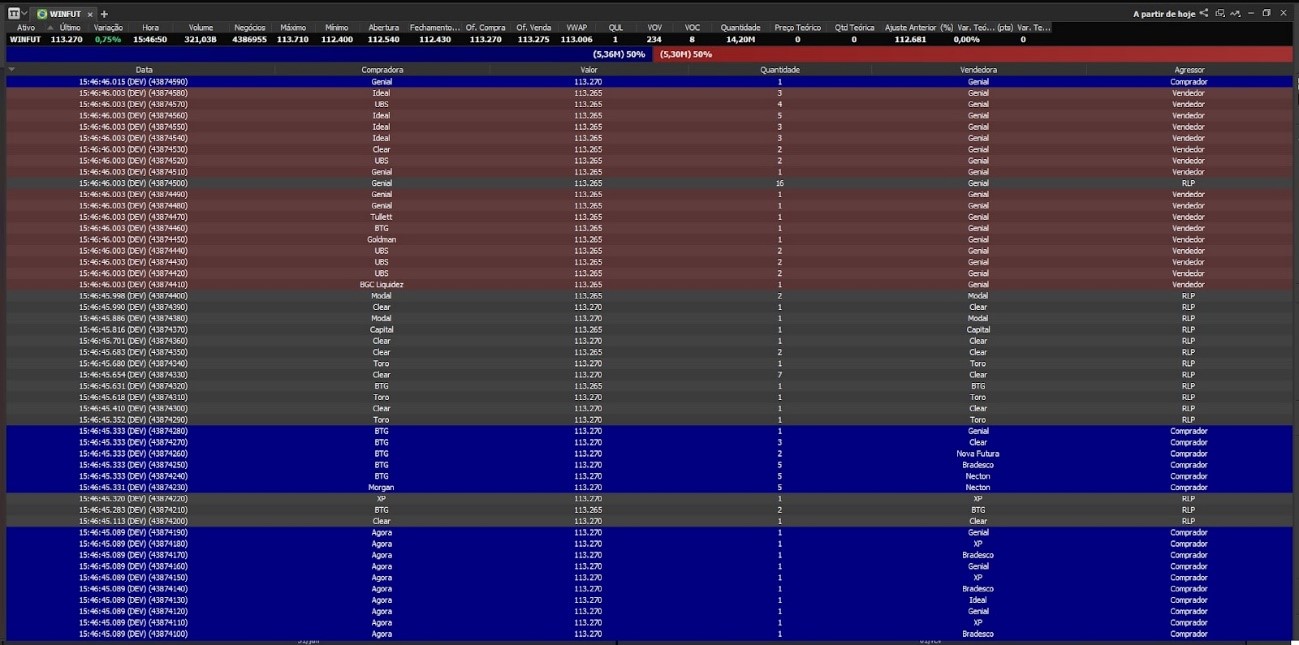Open the chart line icon at top right
This screenshot has height=645, width=1299.
(x=1235, y=14)
